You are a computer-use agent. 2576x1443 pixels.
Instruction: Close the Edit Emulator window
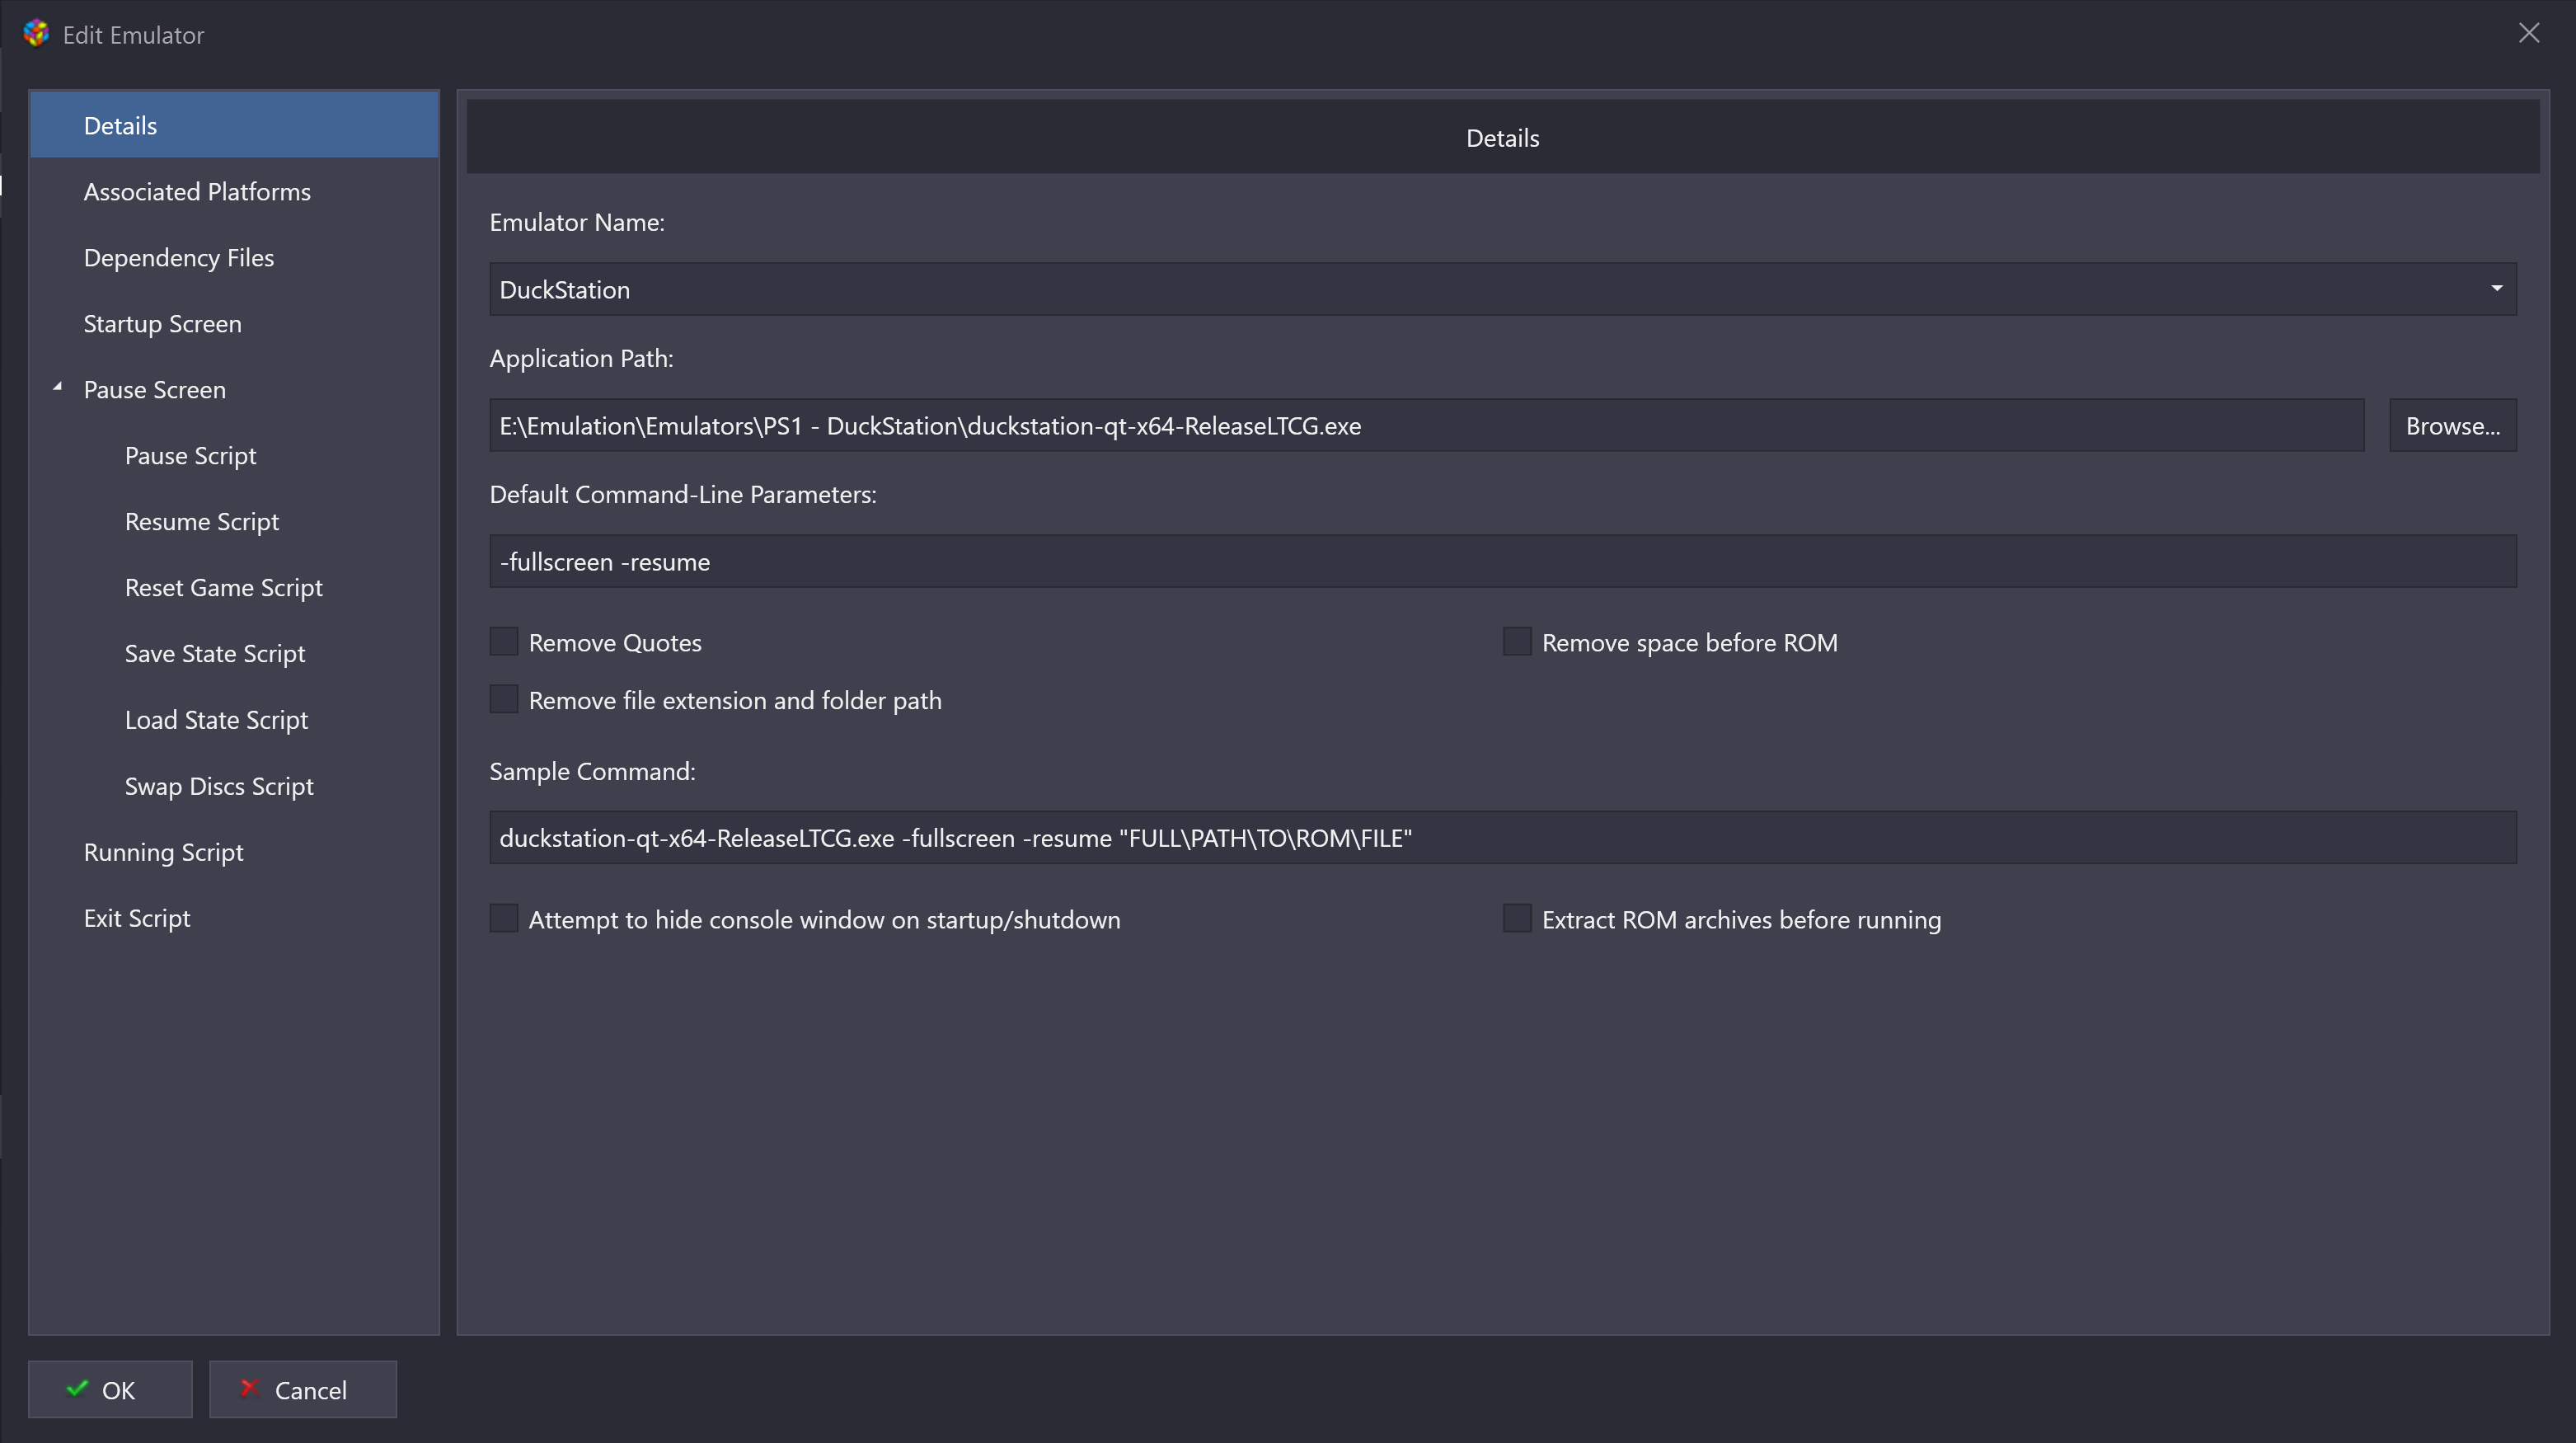click(x=2529, y=33)
